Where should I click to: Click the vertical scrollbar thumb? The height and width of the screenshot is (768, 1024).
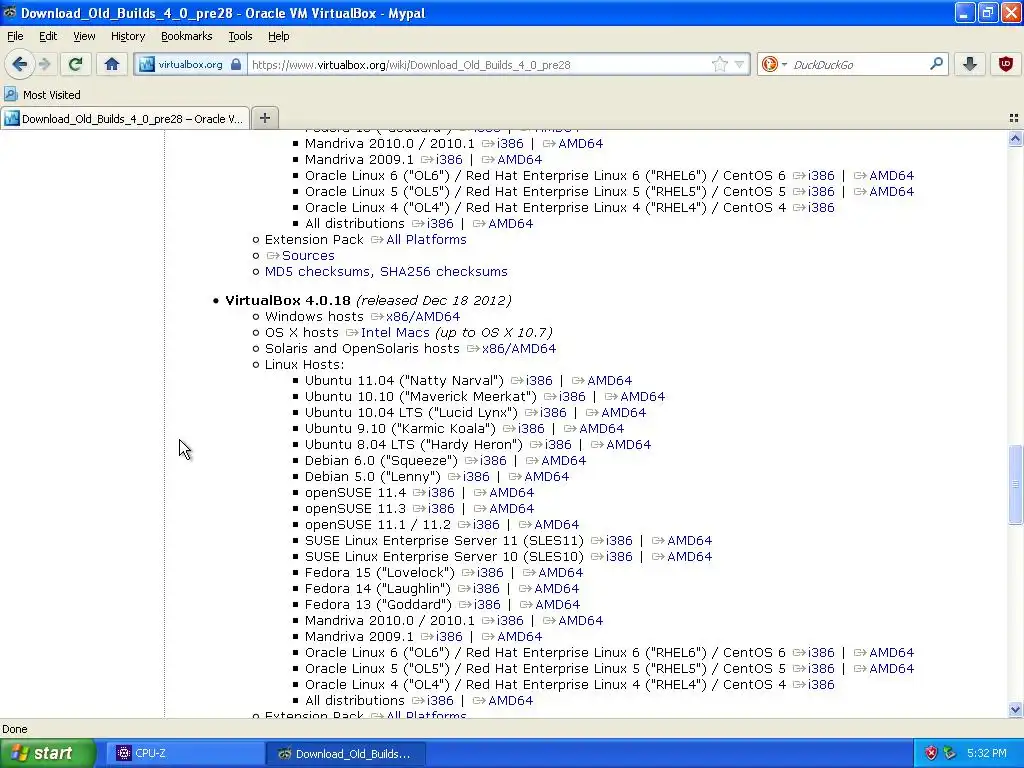1015,484
